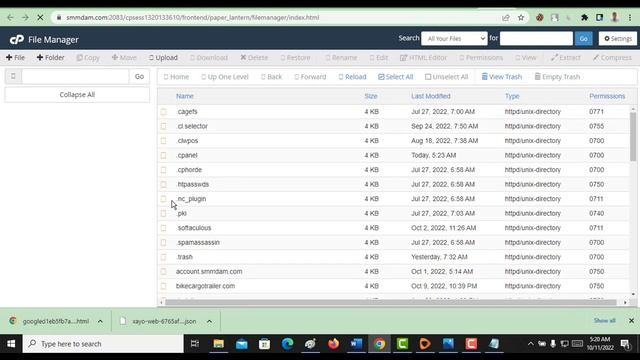This screenshot has height=360, width=640.
Task: Select the .cl.selector folder icon
Action: click(x=164, y=126)
